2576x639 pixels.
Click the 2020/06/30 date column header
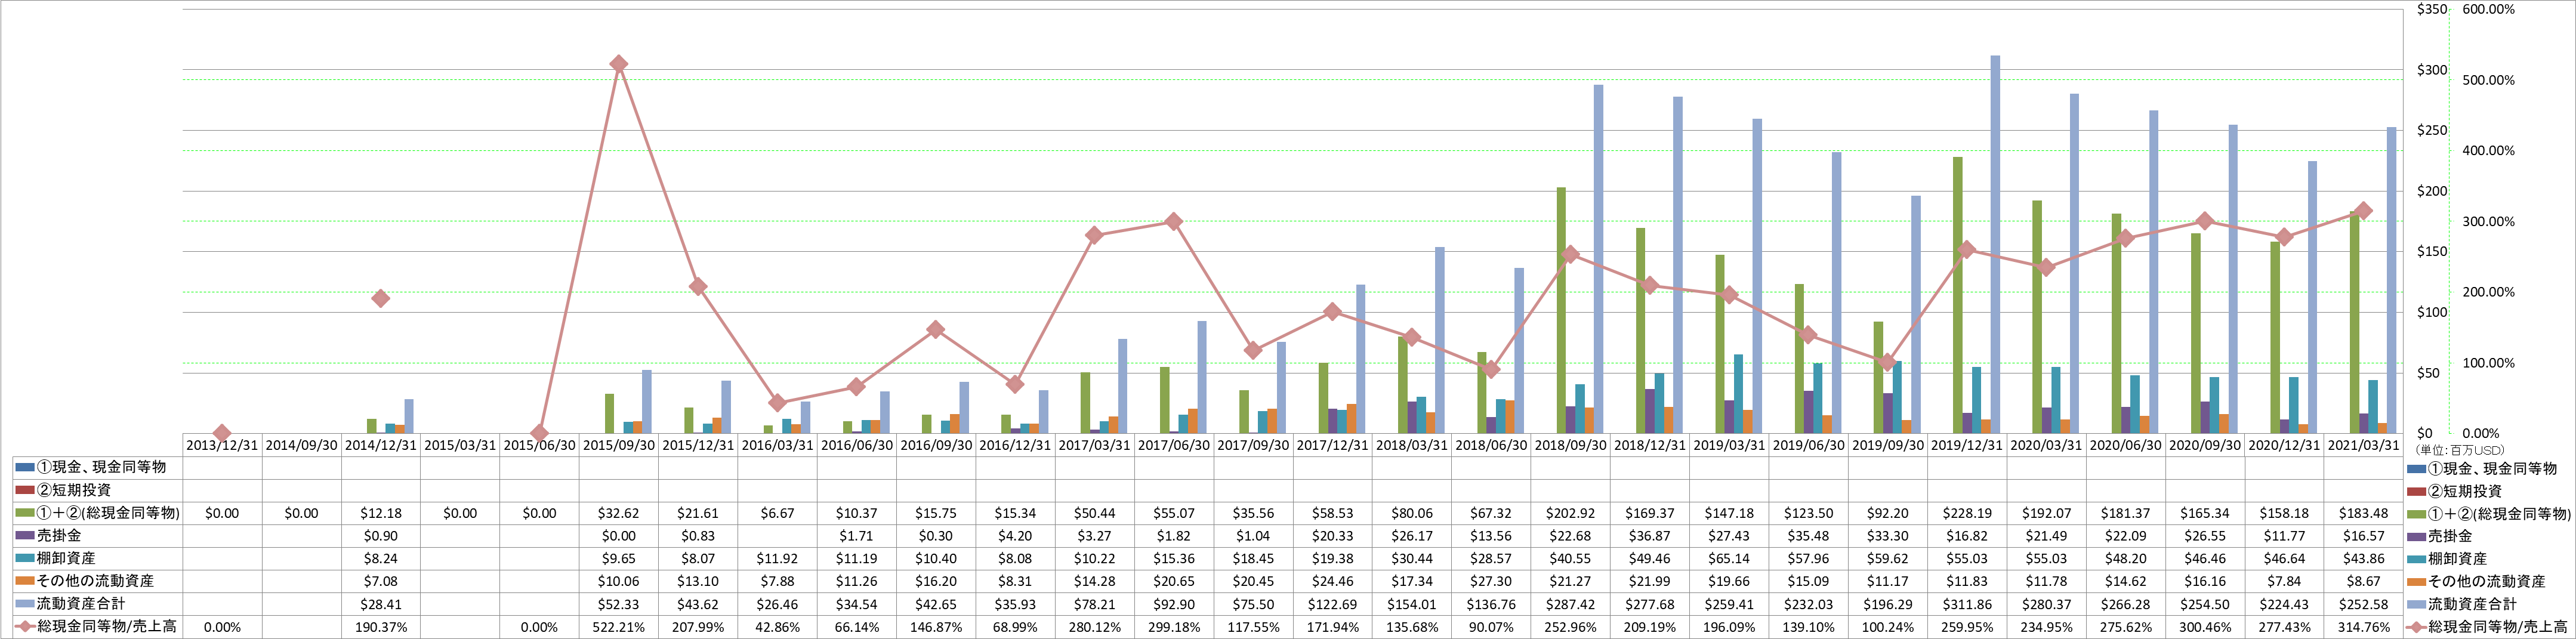[2126, 445]
